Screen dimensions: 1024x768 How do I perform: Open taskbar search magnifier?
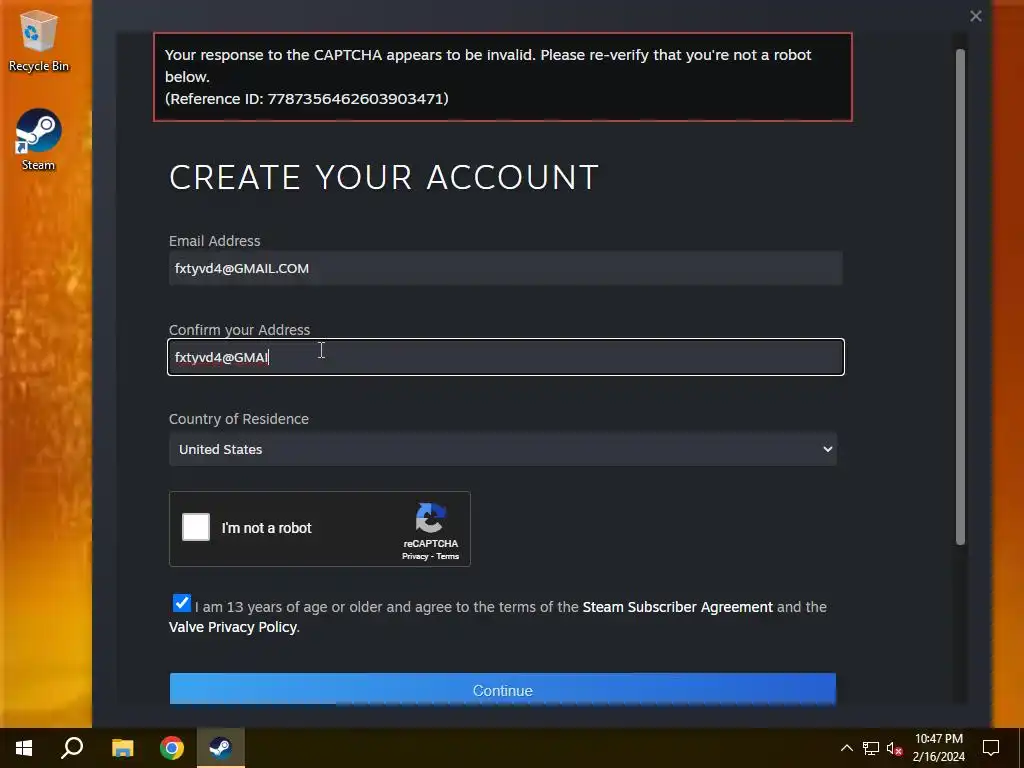click(x=72, y=748)
